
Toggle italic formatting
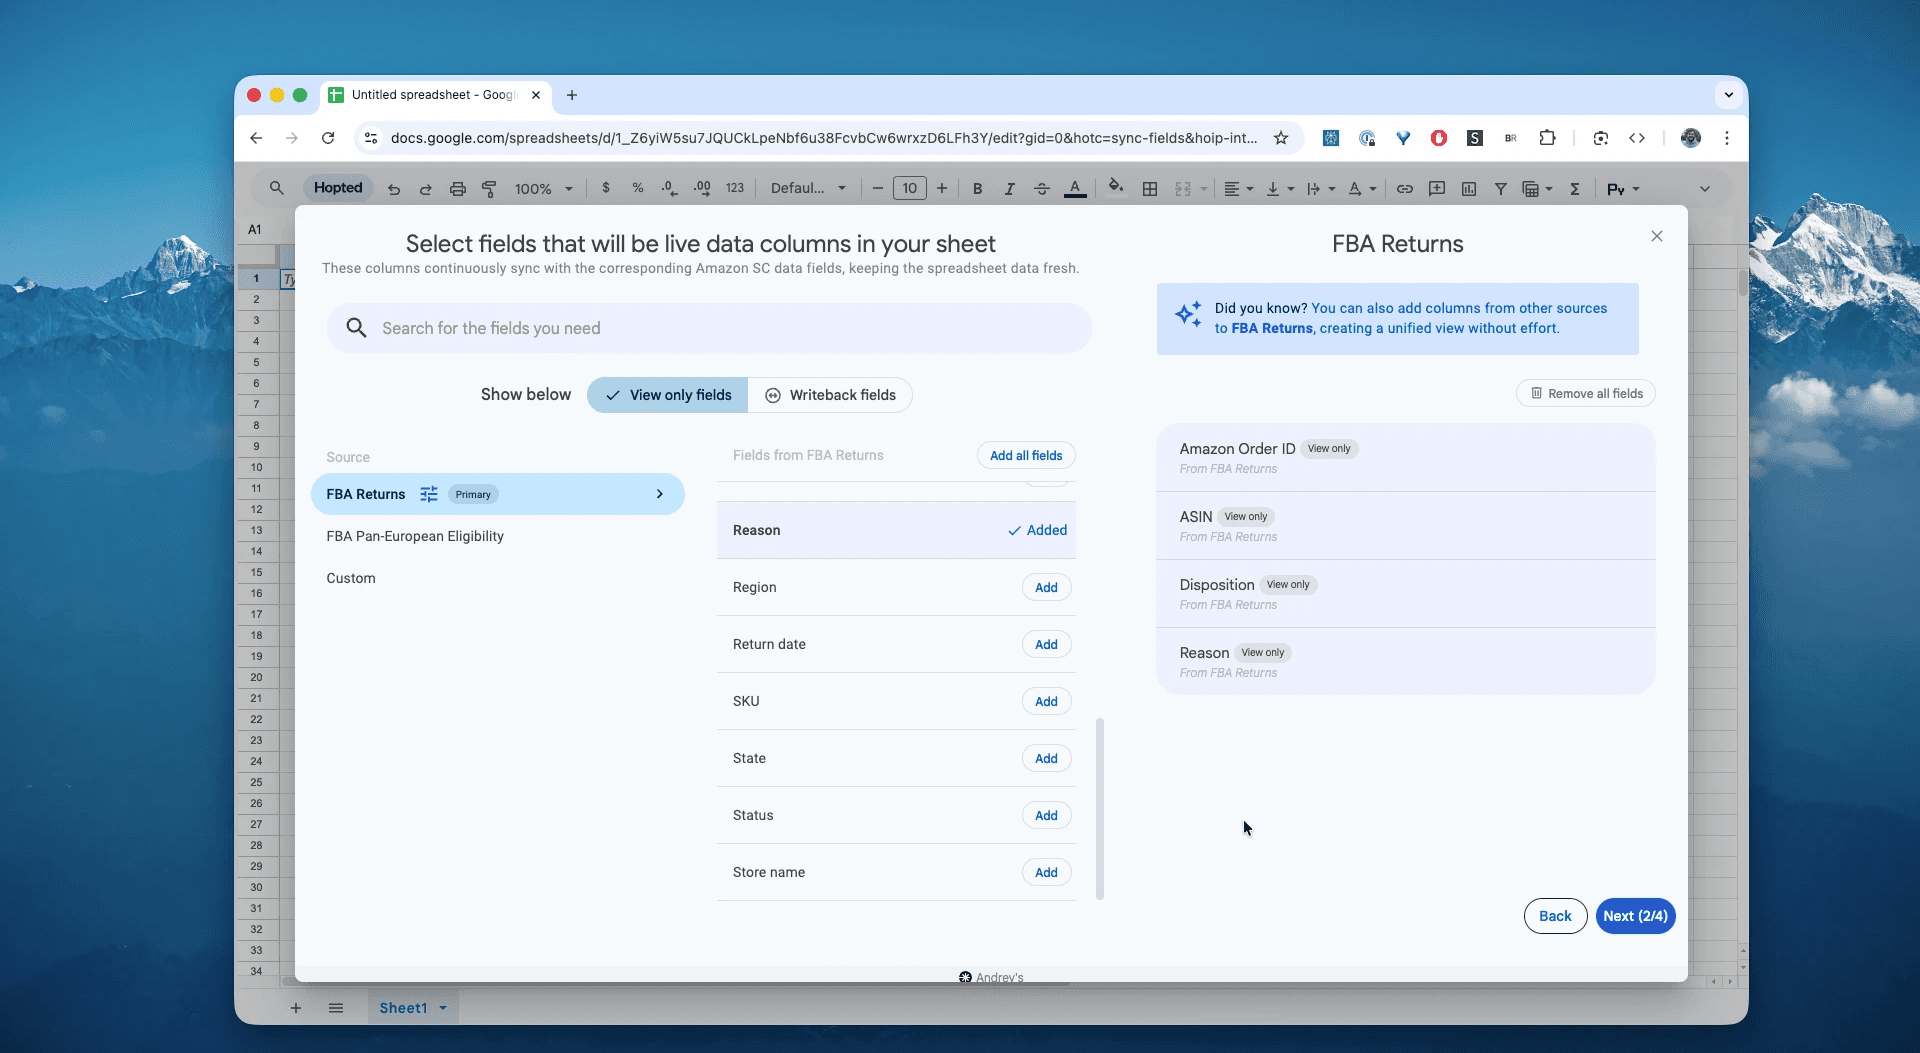pyautogui.click(x=1010, y=189)
